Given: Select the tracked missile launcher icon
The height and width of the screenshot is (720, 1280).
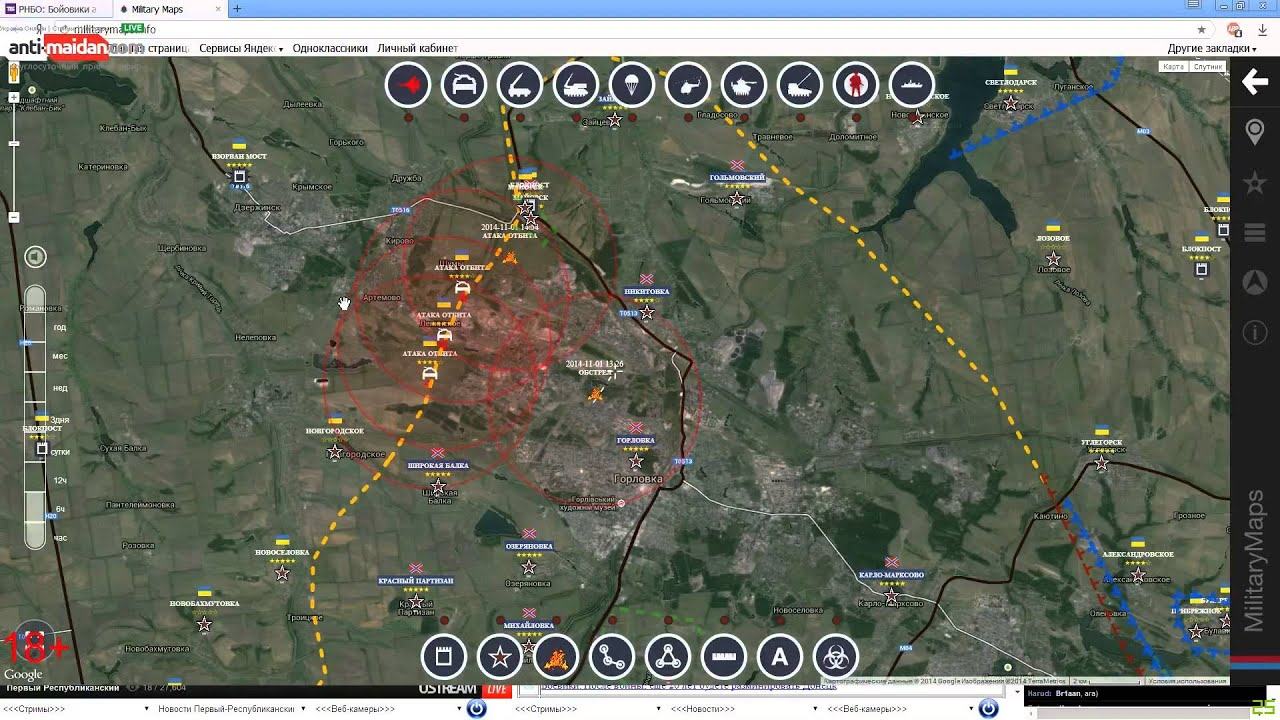Looking at the screenshot, I should point(576,86).
